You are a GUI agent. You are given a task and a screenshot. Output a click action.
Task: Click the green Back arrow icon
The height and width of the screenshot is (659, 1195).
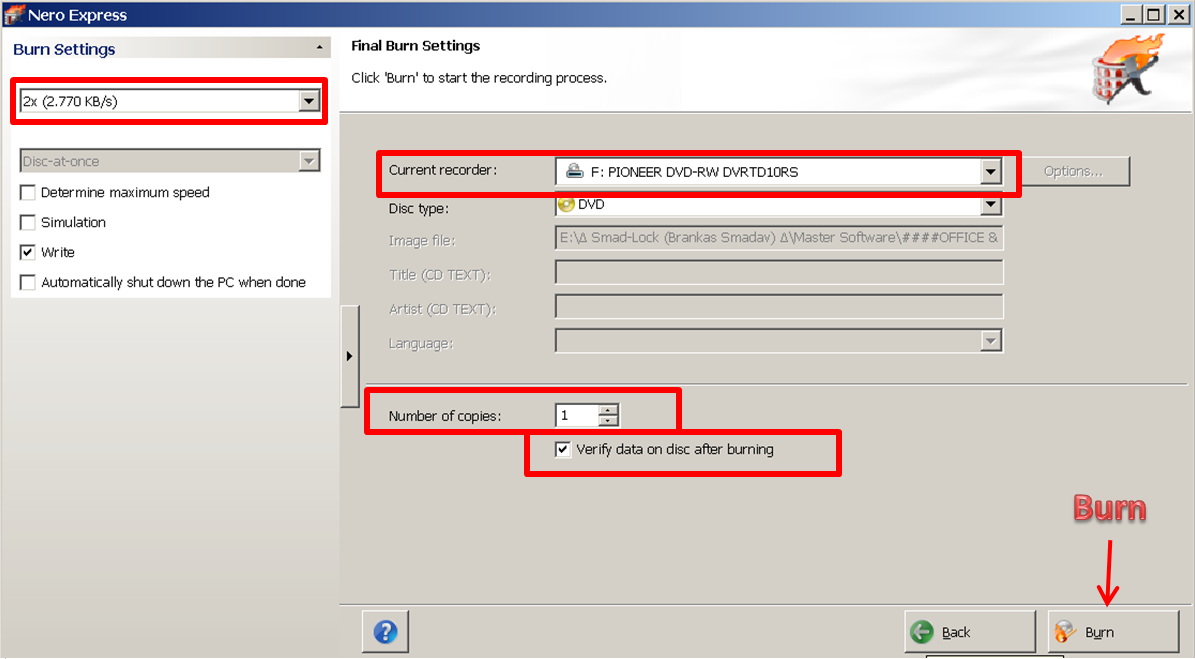922,632
